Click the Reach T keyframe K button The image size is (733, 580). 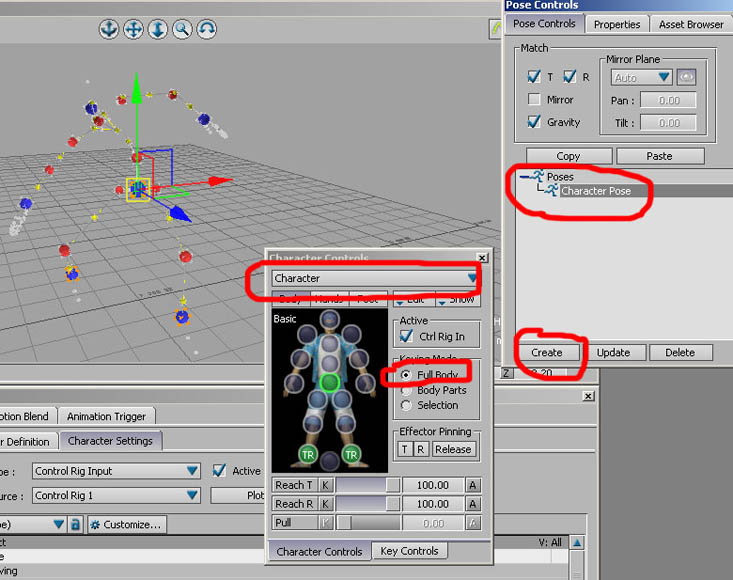pyautogui.click(x=326, y=486)
